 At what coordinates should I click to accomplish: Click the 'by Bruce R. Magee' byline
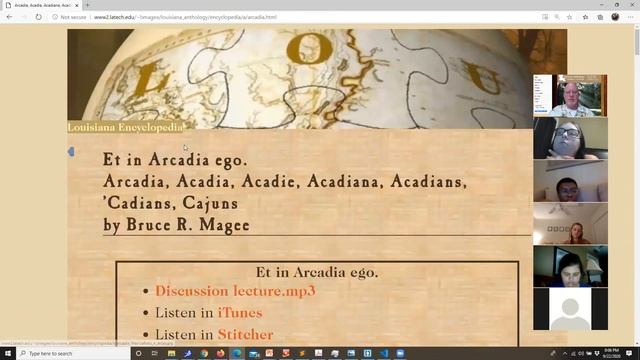(x=176, y=225)
